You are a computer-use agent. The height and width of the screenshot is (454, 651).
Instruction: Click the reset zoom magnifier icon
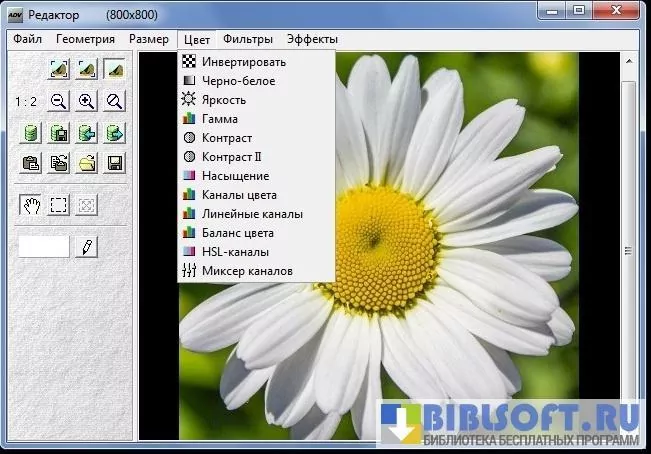115,101
